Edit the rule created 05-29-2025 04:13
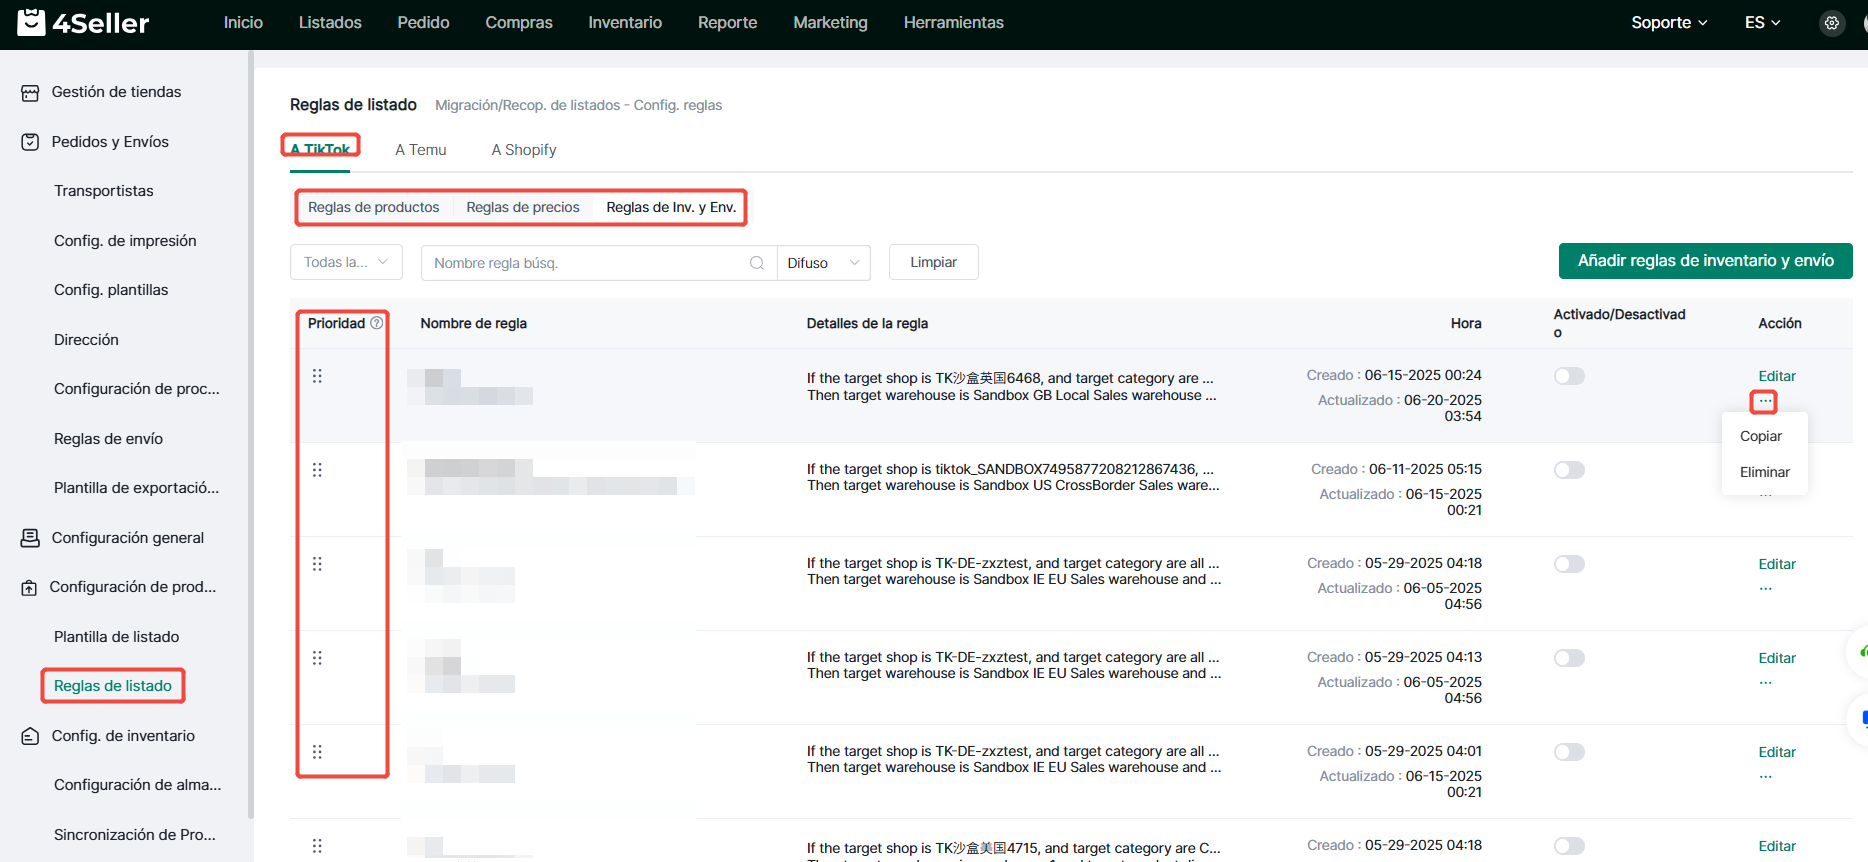1868x862 pixels. tap(1777, 658)
